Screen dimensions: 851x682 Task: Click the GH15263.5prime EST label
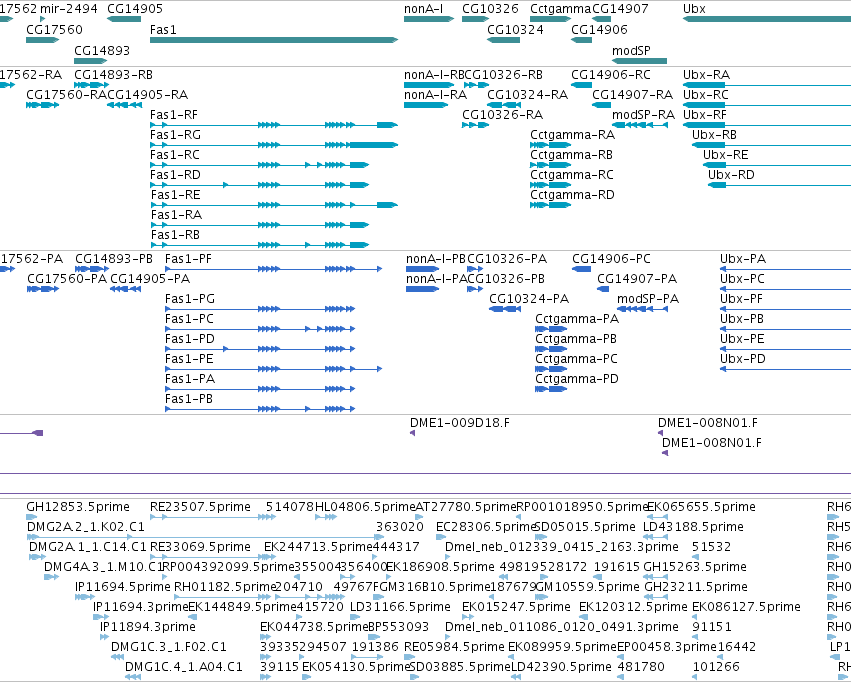tap(695, 567)
